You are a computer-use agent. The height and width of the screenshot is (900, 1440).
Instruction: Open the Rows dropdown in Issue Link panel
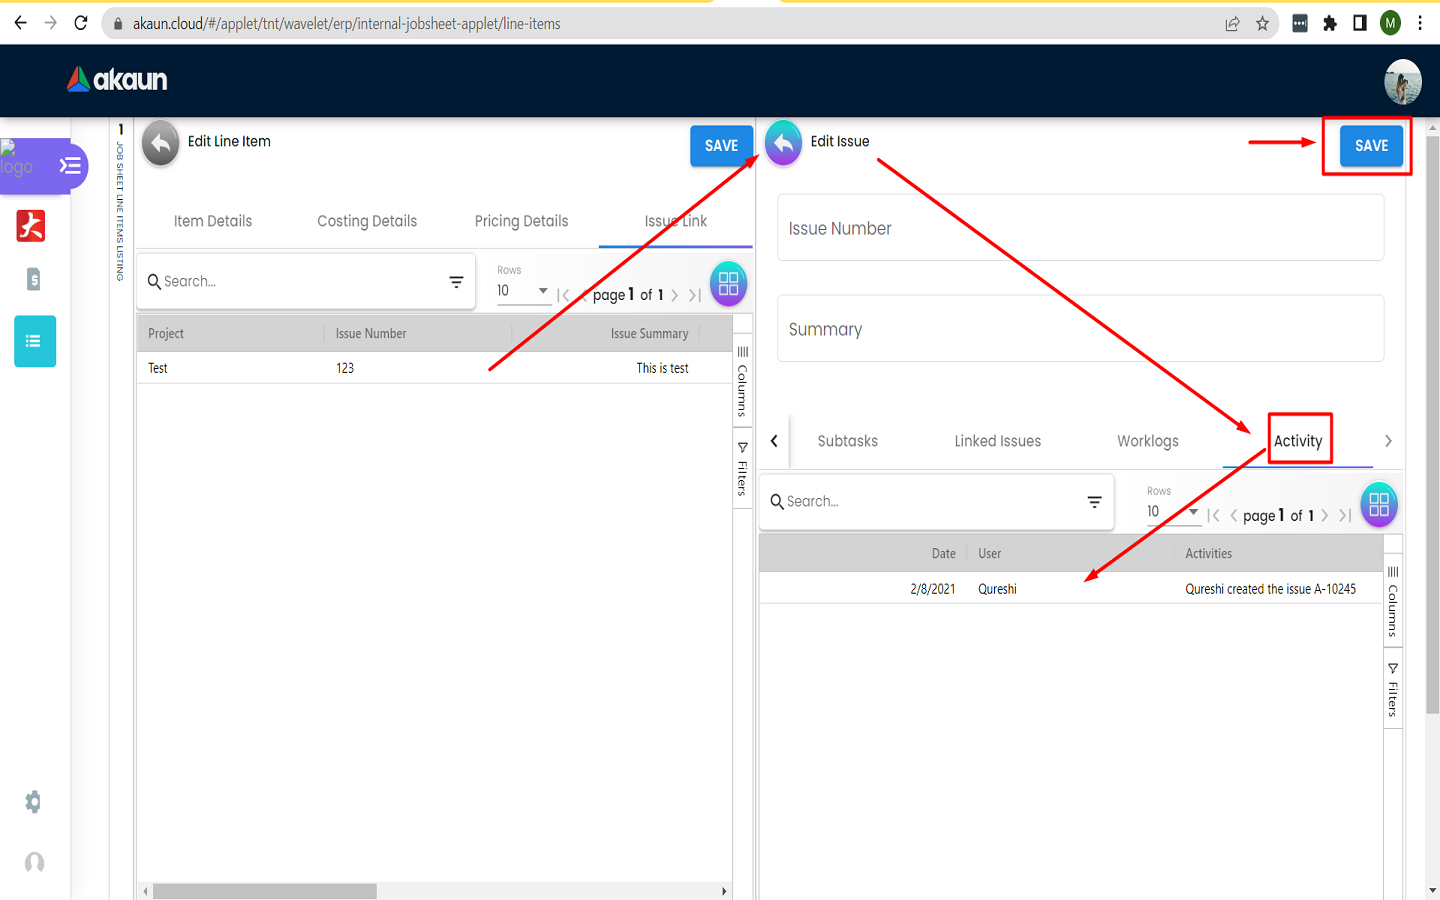click(523, 291)
